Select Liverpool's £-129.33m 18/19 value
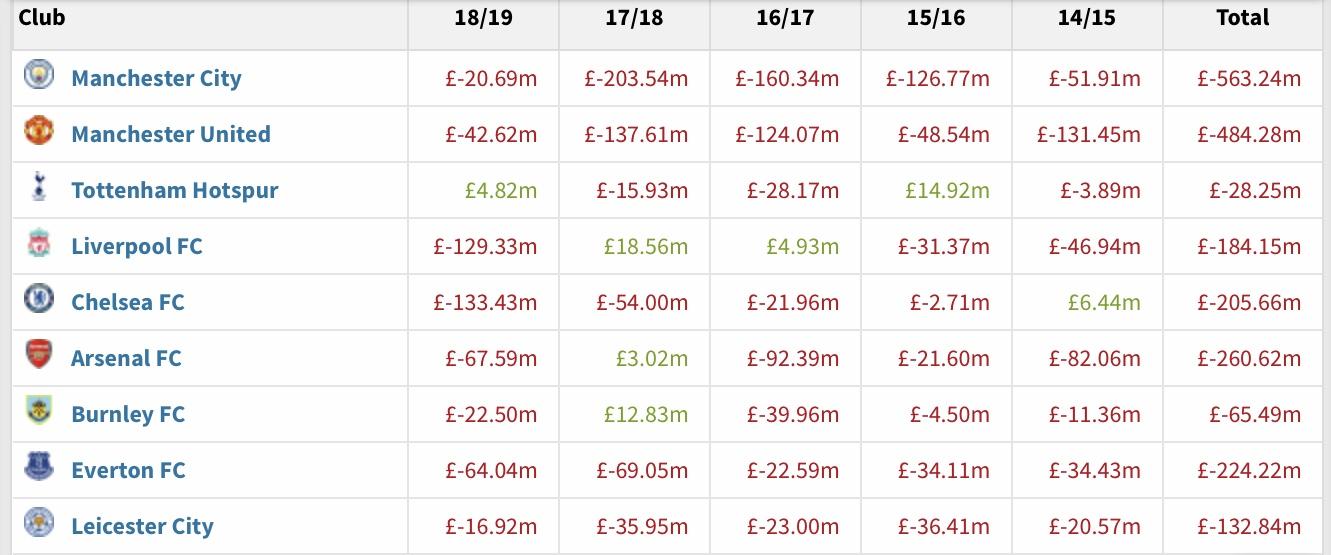This screenshot has width=1331, height=555. click(485, 246)
